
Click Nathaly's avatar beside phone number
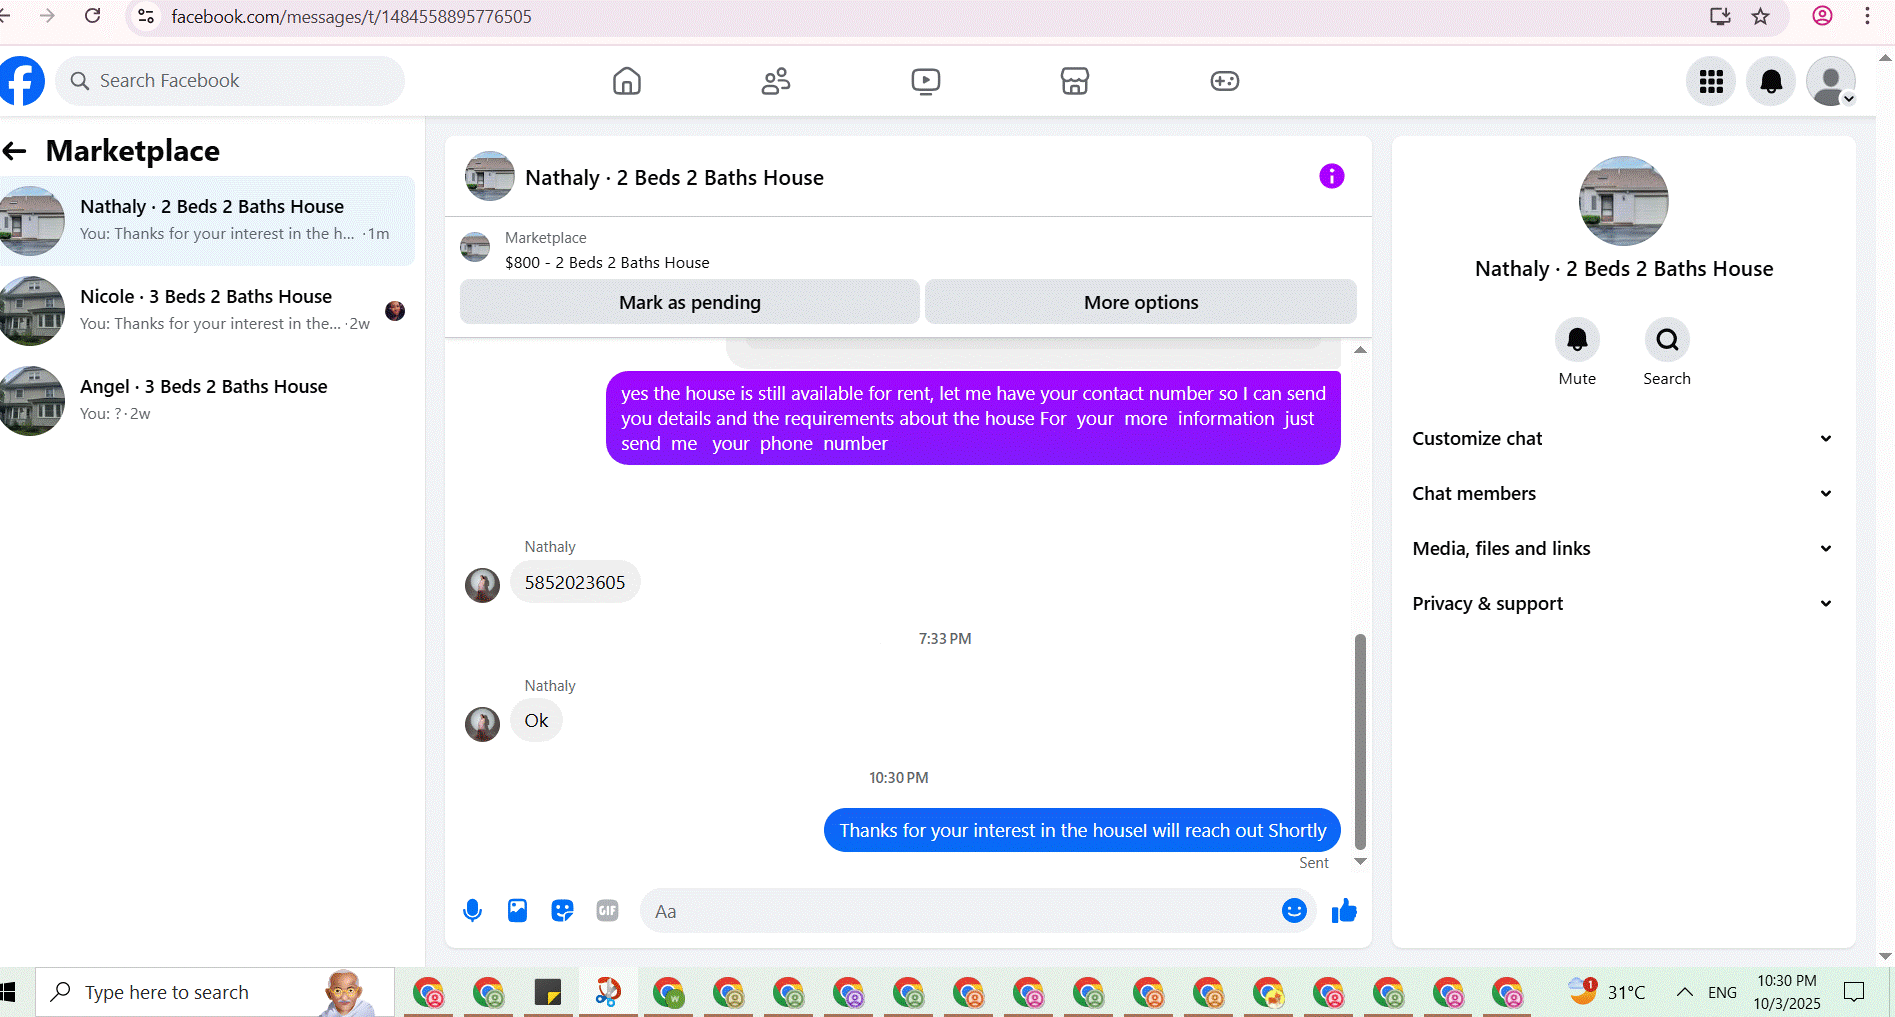point(482,585)
